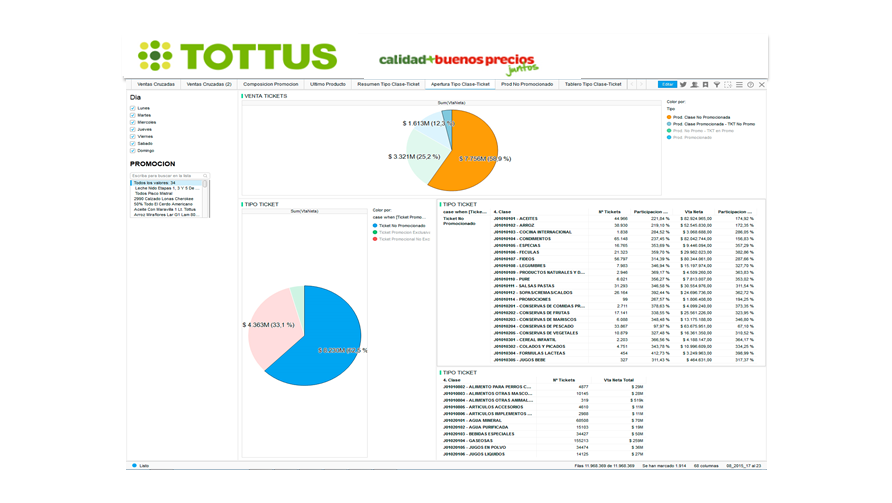Switch to the Ventas Cruzadas (2) tab
892x503 pixels.
(x=209, y=84)
